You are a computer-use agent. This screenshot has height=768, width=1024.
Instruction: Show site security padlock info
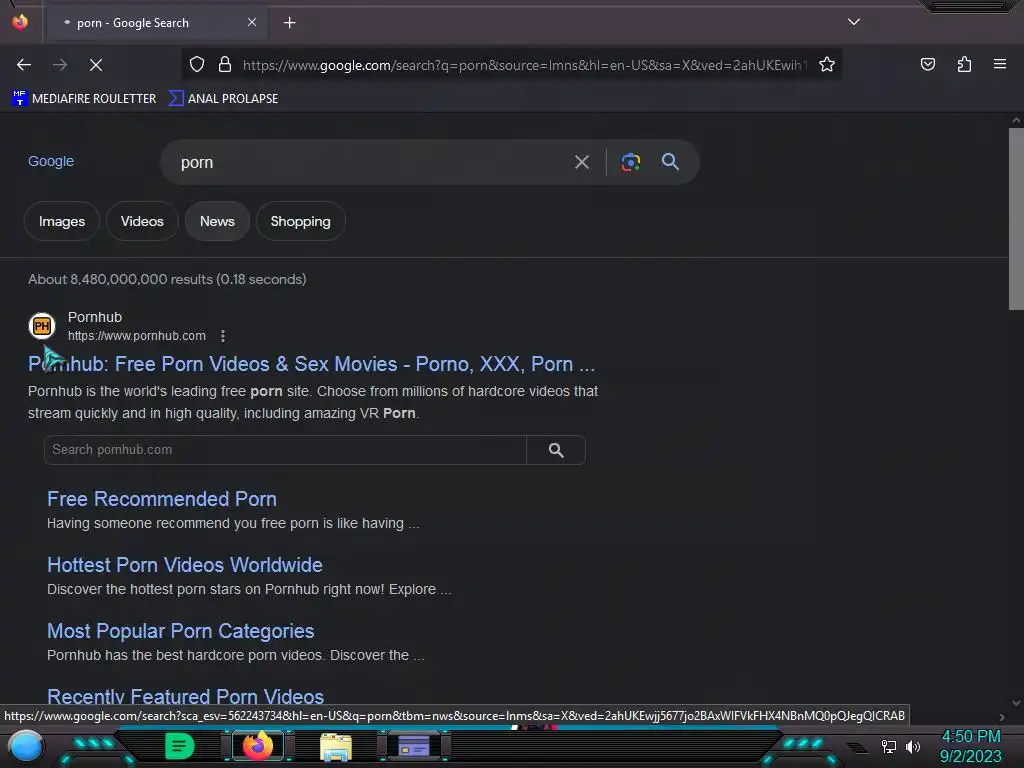225,65
